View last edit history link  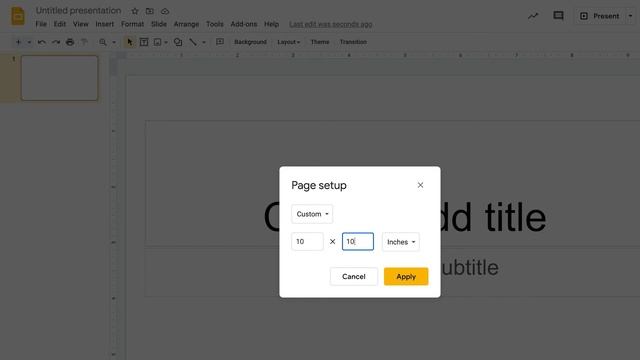331,24
